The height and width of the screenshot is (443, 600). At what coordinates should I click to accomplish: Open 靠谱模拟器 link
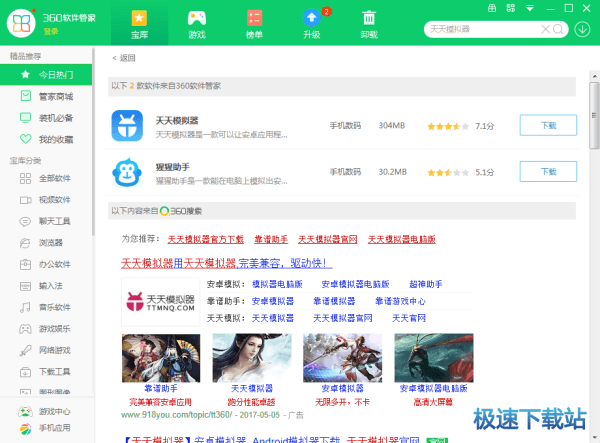334,301
